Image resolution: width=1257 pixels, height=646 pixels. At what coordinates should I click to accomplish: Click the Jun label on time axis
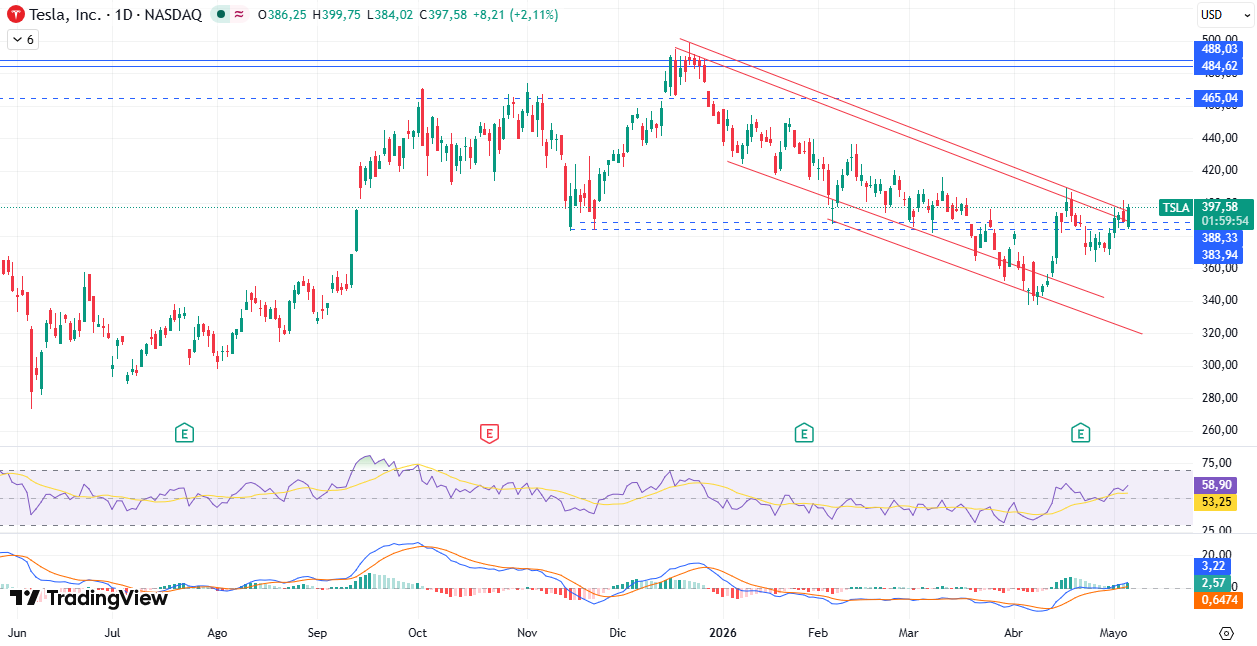click(x=17, y=633)
